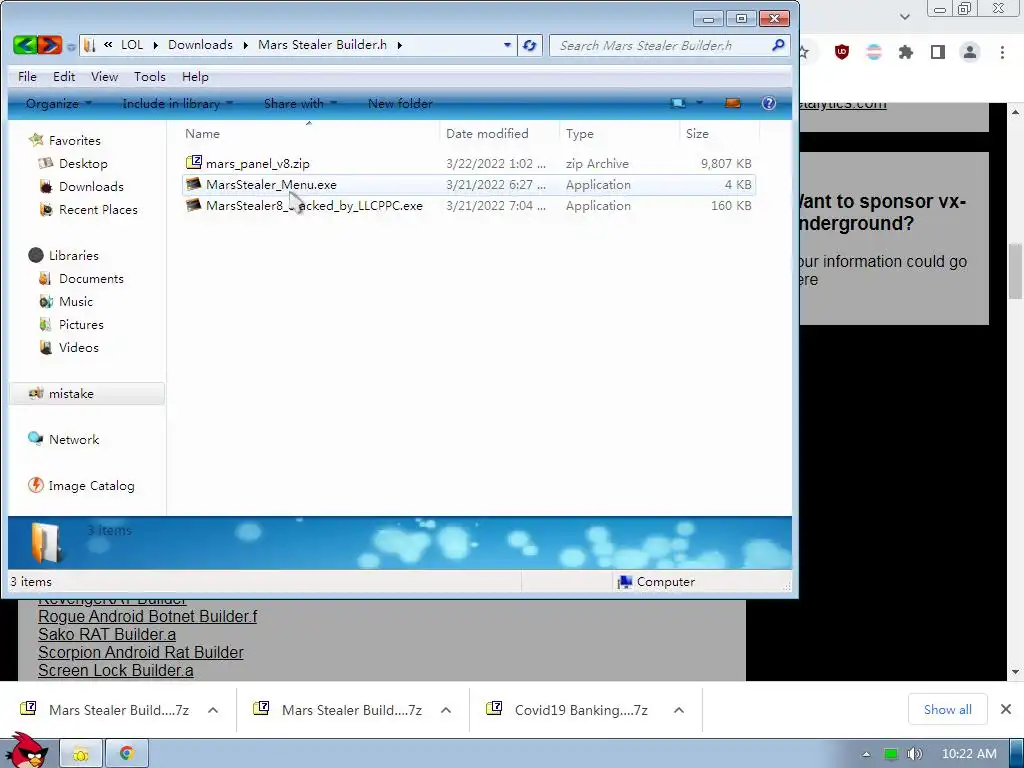Select the MarsStealer8 cracked exe file icon

tap(193, 205)
